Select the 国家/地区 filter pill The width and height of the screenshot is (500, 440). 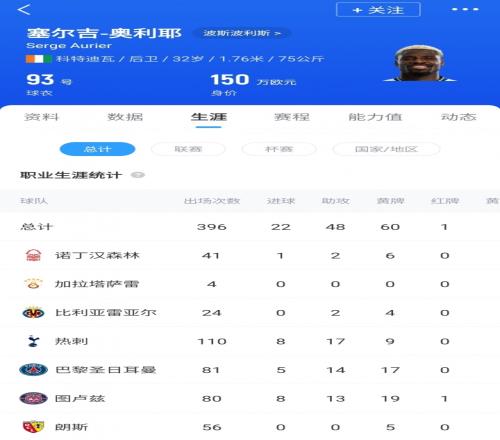click(386, 149)
